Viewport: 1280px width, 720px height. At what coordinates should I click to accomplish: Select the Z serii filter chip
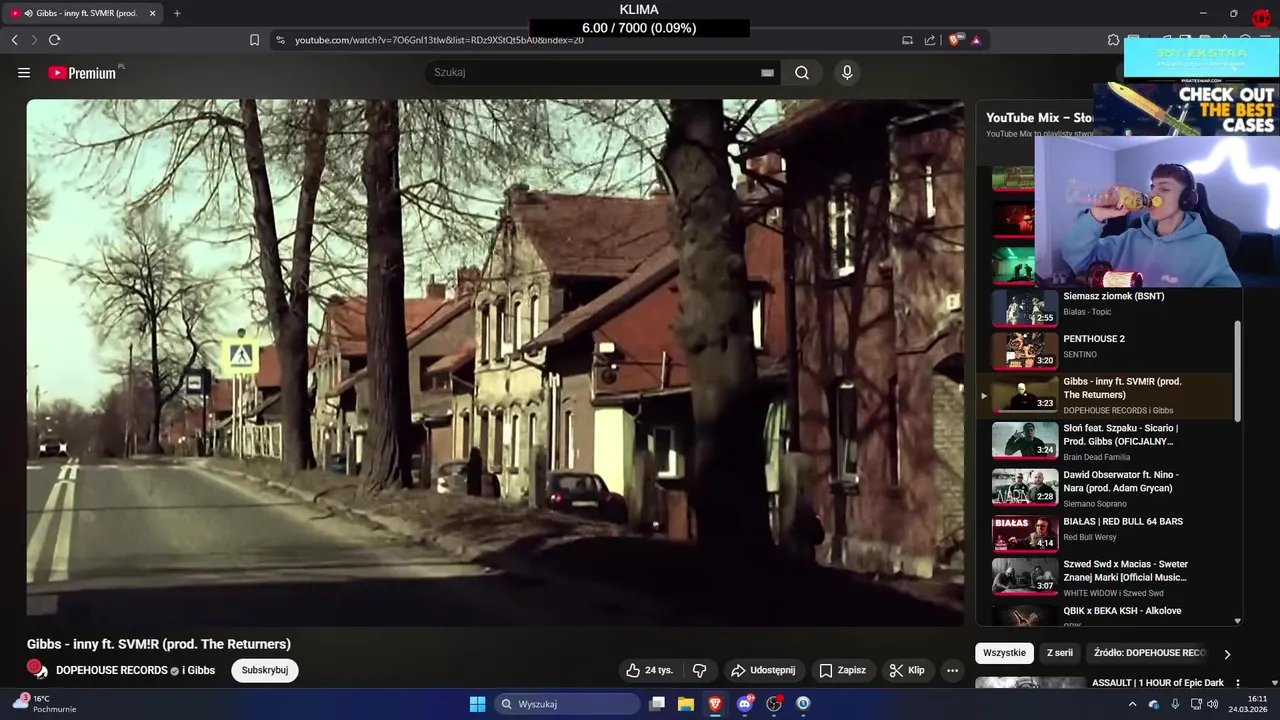tap(1060, 653)
